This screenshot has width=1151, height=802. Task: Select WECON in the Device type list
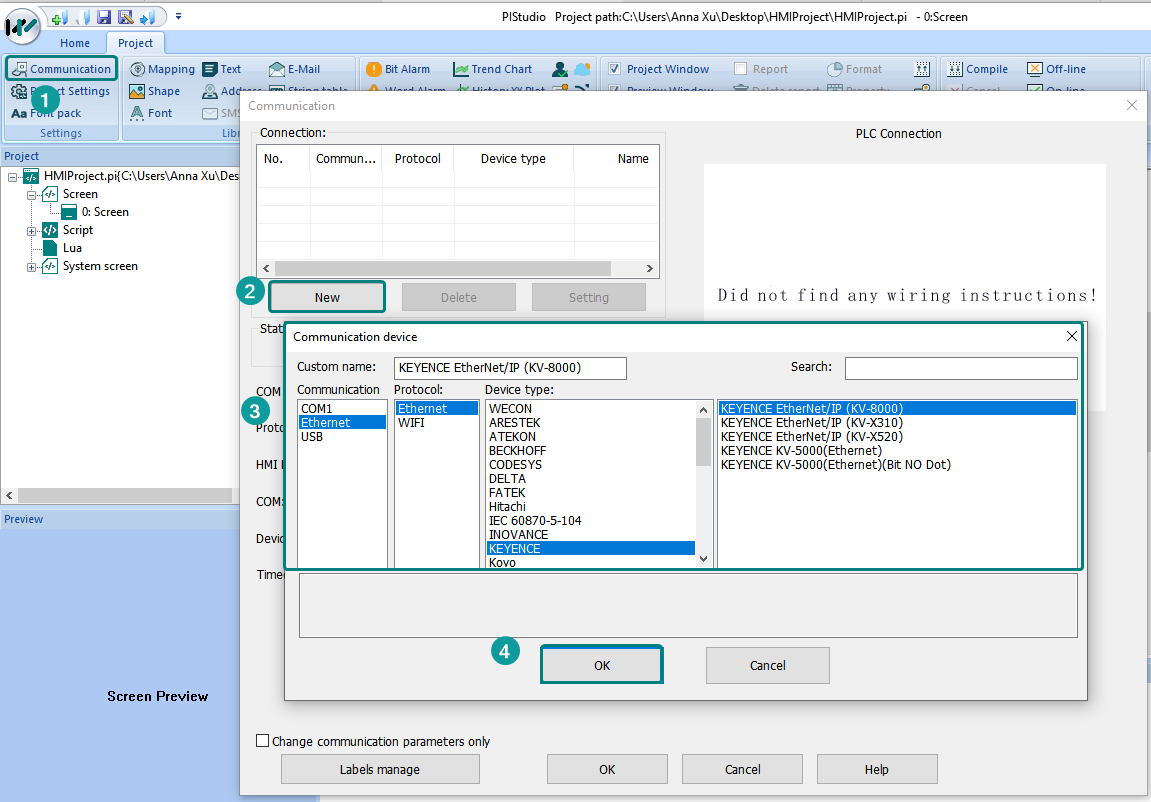pyautogui.click(x=591, y=409)
